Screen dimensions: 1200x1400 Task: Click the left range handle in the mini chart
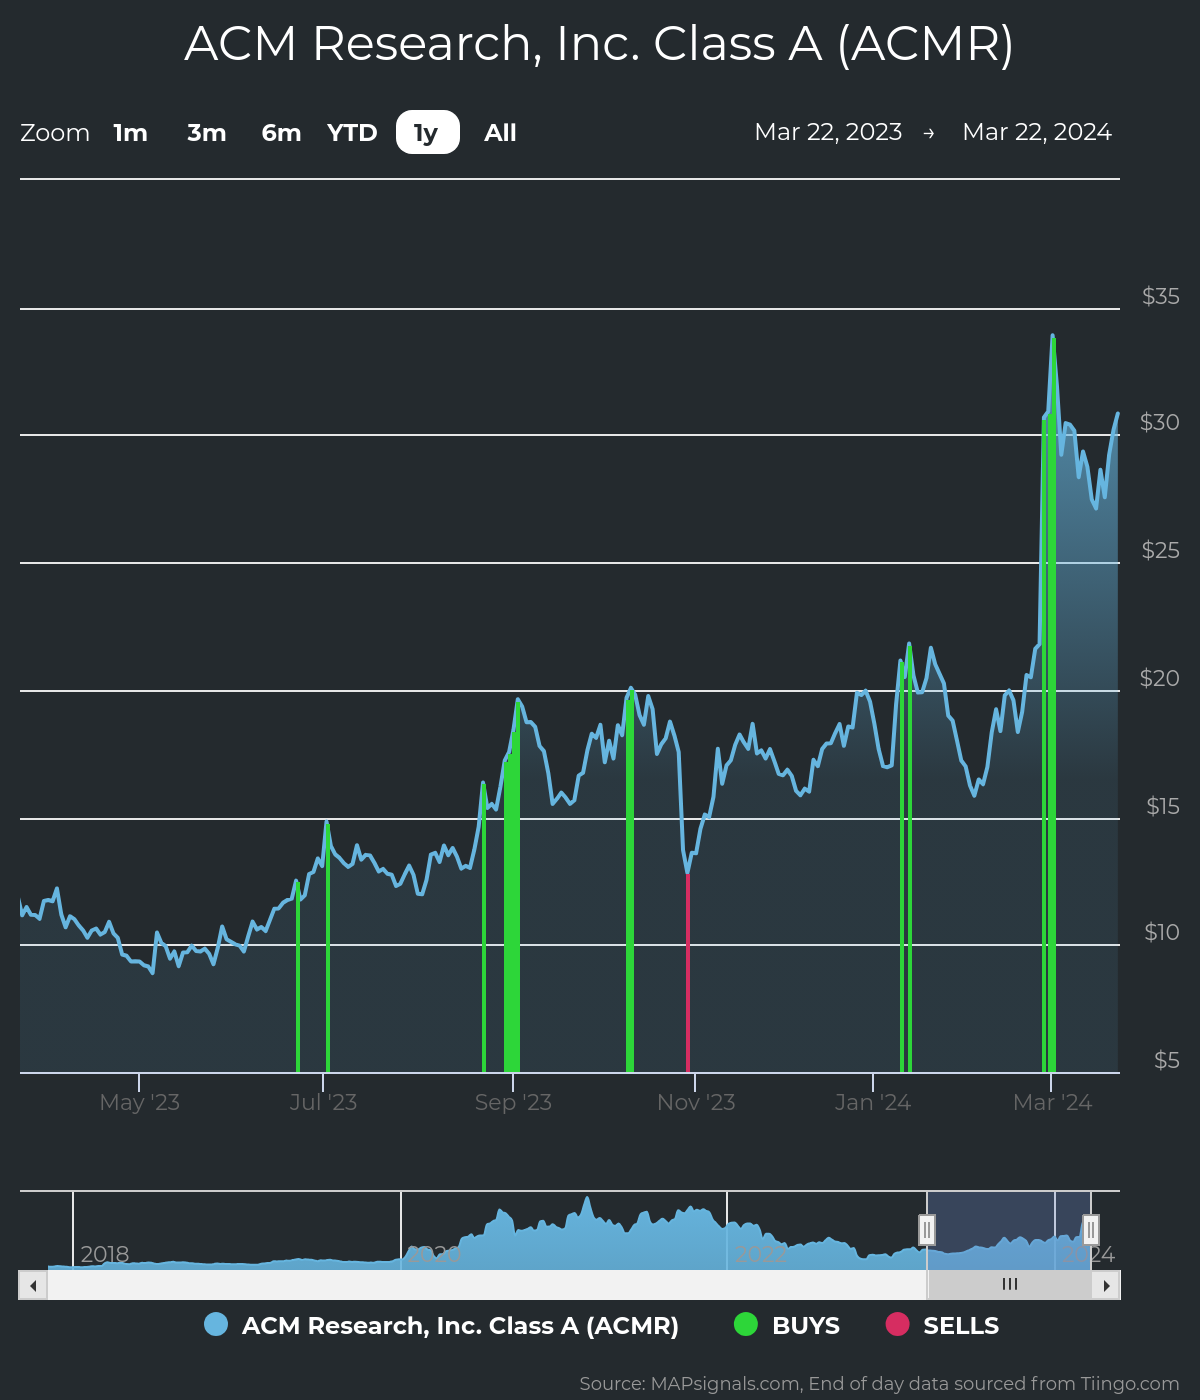[x=926, y=1228]
